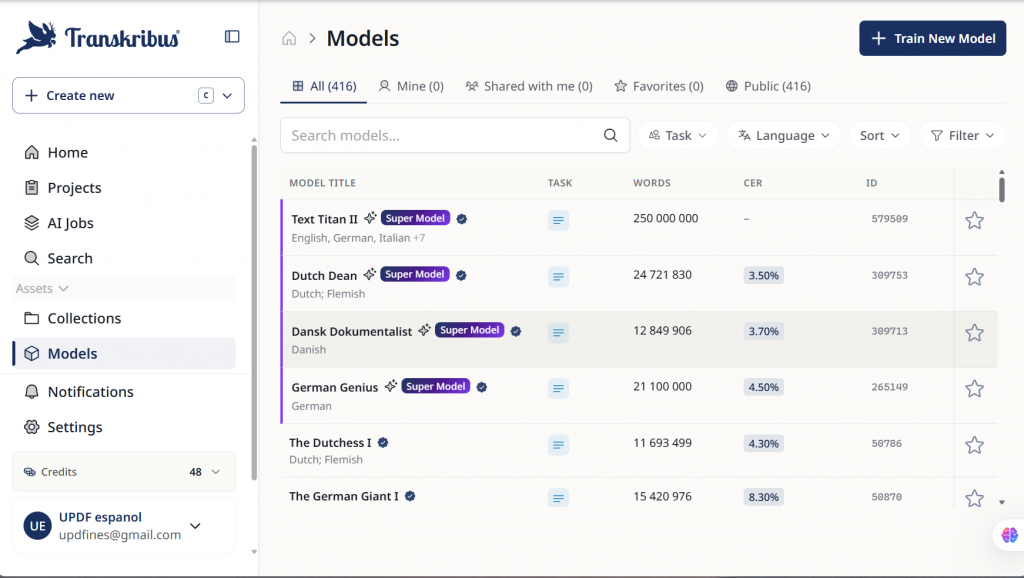The width and height of the screenshot is (1024, 578).
Task: Favorite the Dutch Dean model star
Action: [x=974, y=276]
